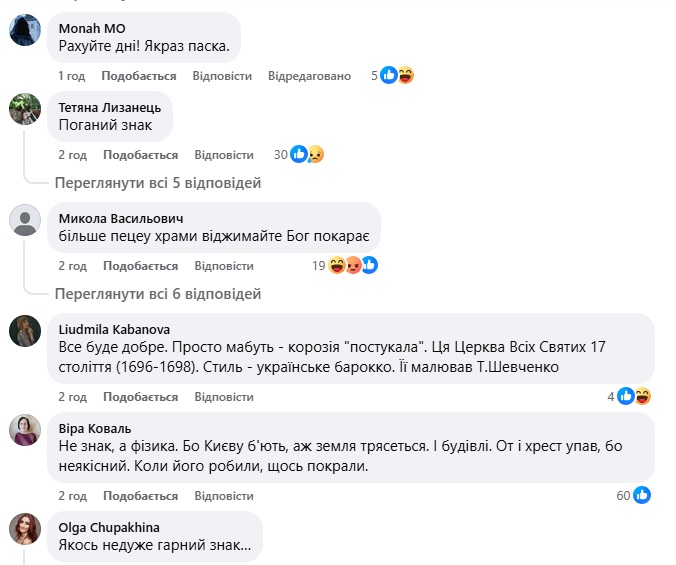Click reaction emojis on Monah MO's comment
The image size is (676, 565).
tap(398, 75)
